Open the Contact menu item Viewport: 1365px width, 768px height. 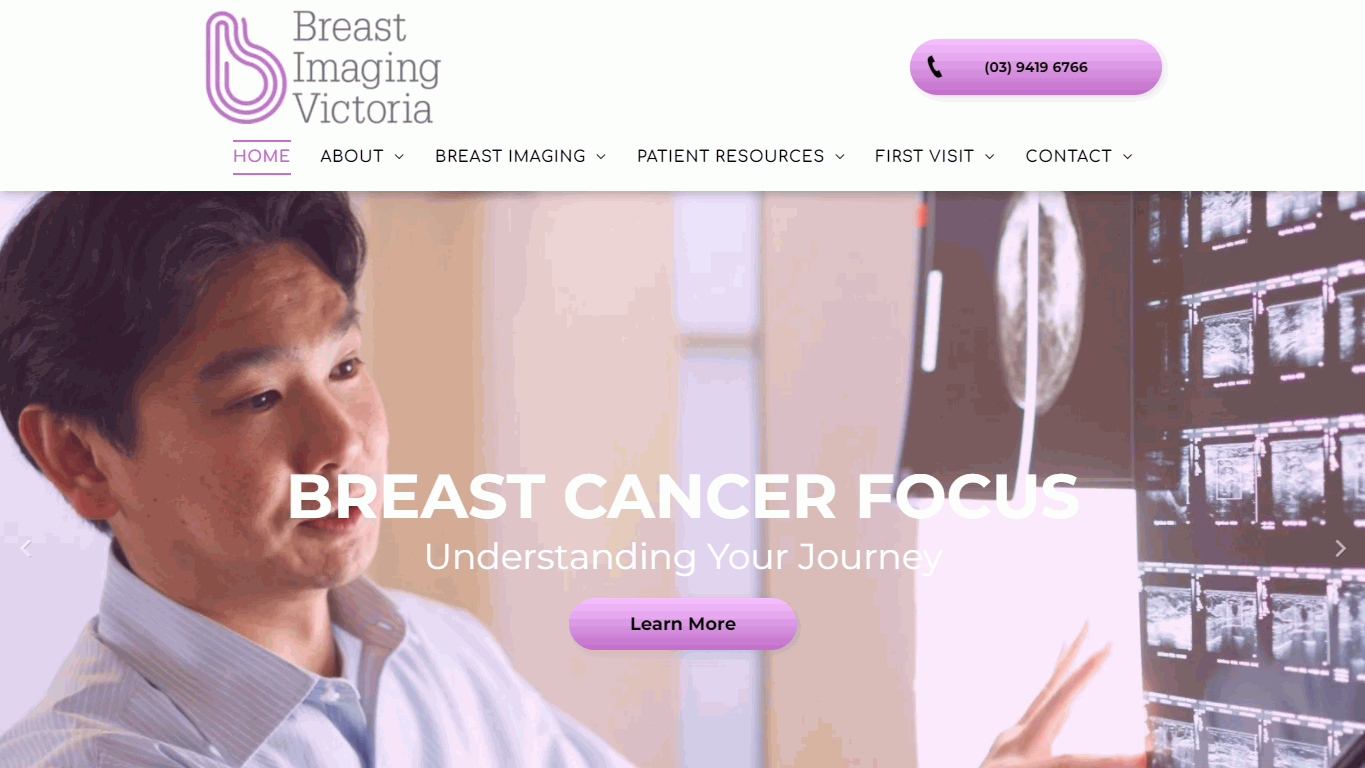coord(1068,156)
